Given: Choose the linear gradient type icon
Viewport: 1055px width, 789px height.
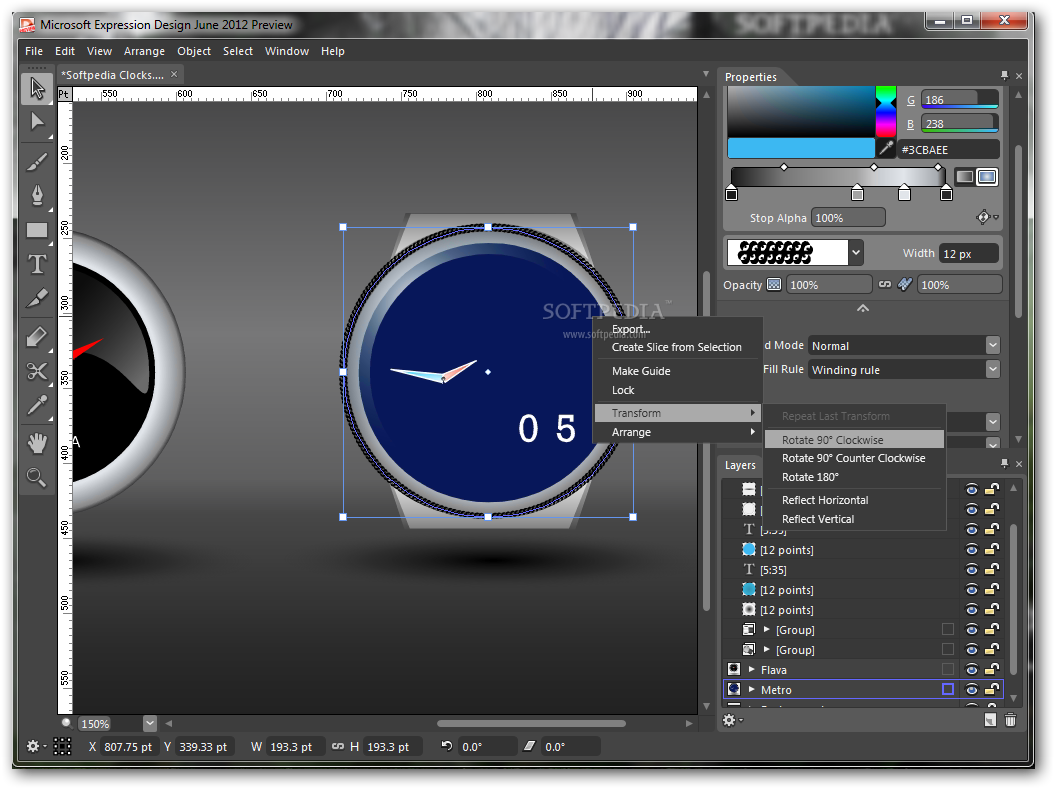Looking at the screenshot, I should [965, 176].
